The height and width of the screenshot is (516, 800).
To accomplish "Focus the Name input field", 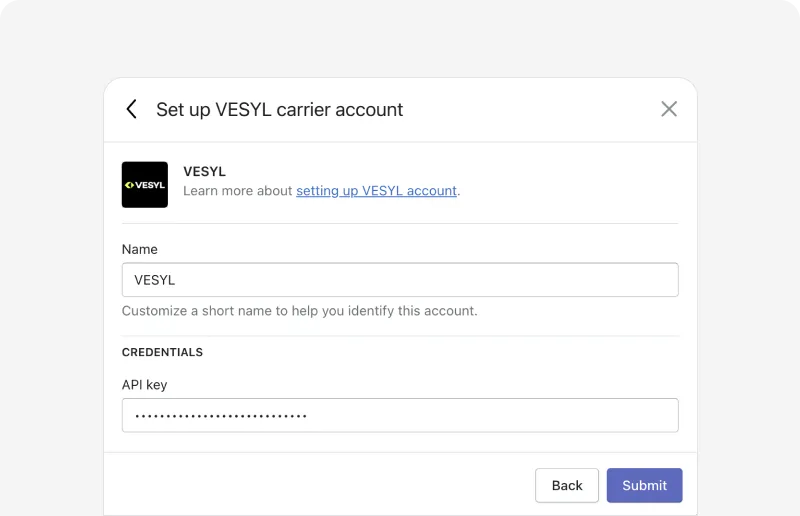I will pos(400,280).
